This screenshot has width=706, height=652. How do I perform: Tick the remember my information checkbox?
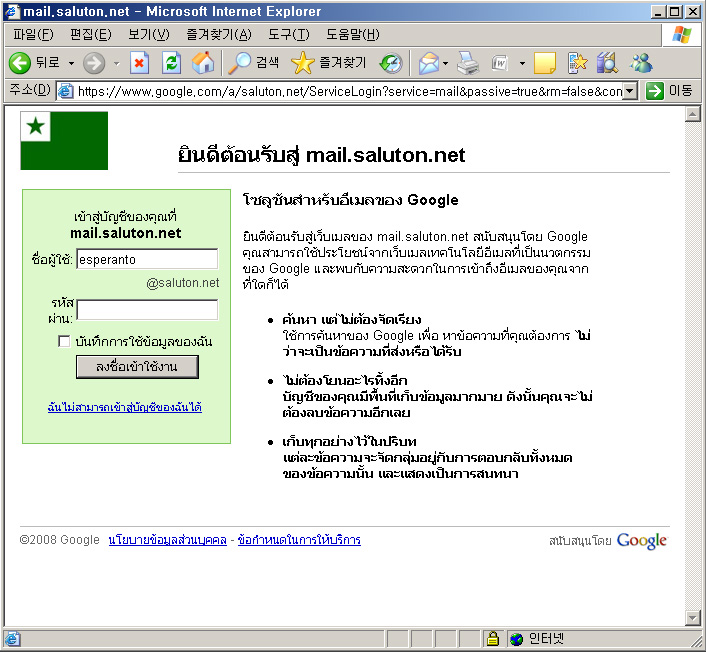point(64,341)
